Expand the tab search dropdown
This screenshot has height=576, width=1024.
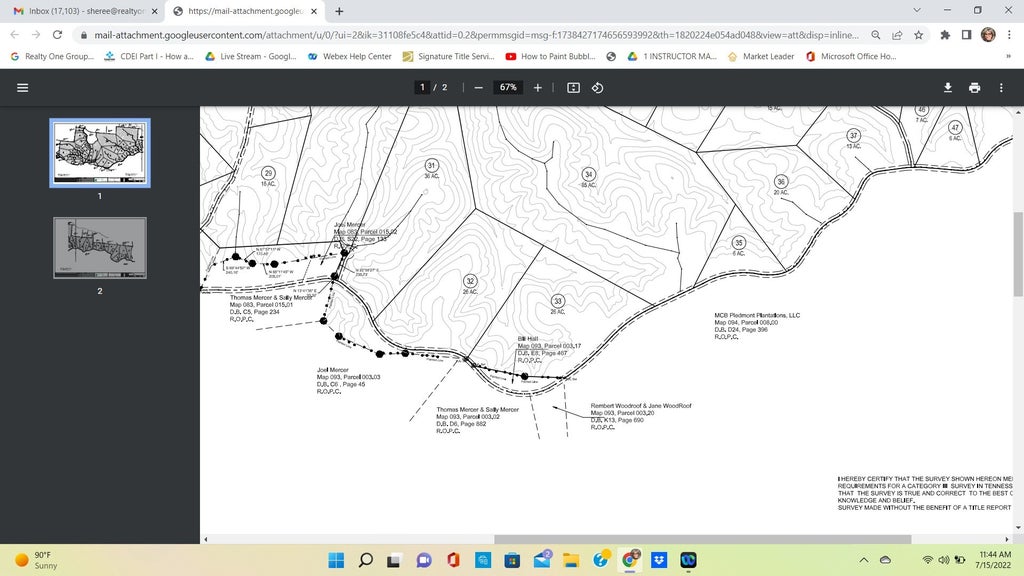(917, 10)
